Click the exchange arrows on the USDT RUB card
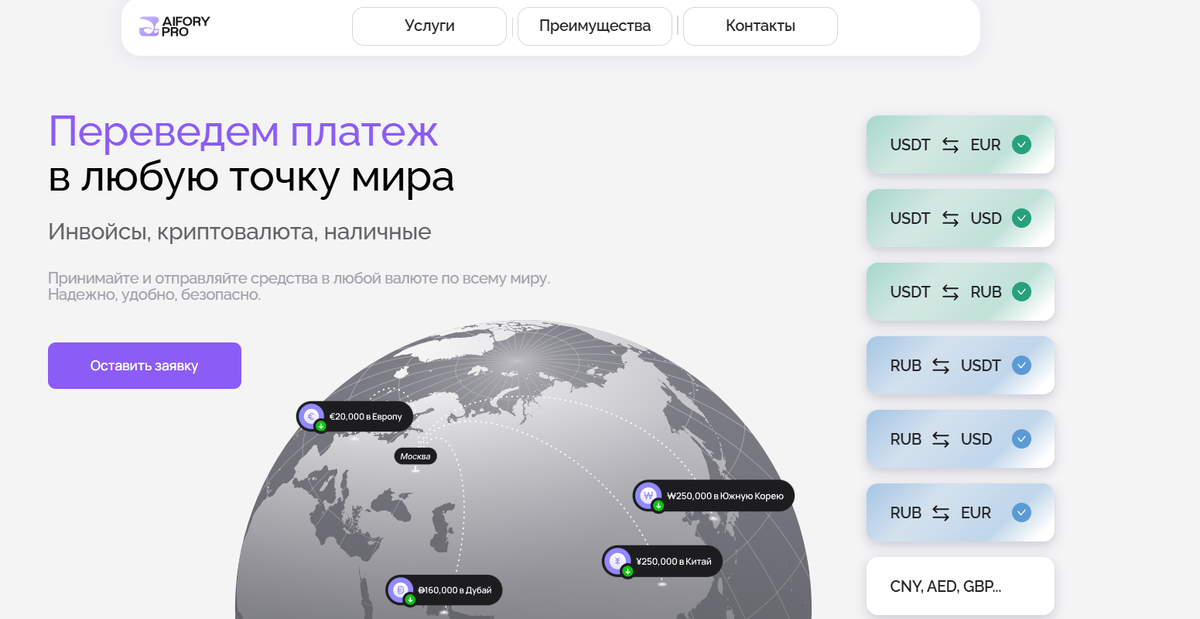The height and width of the screenshot is (619, 1200). pyautogui.click(x=952, y=291)
